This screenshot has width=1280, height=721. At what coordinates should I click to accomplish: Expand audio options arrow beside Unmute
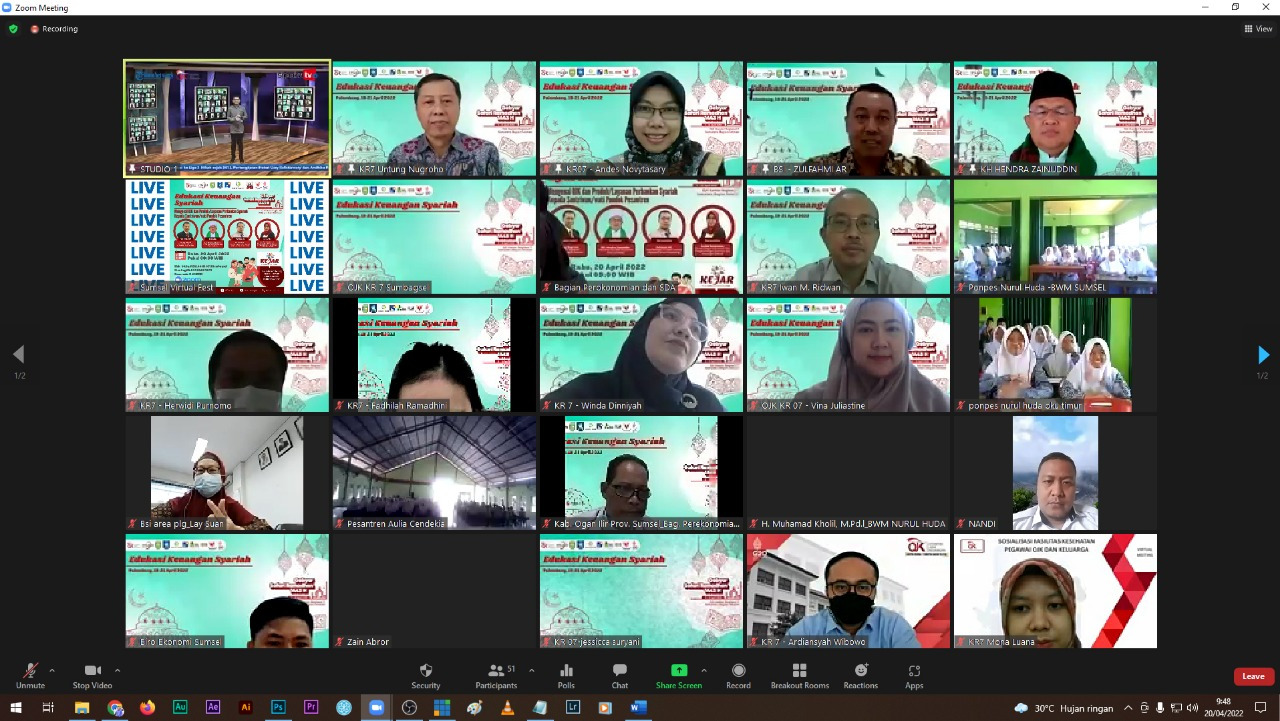tap(52, 670)
